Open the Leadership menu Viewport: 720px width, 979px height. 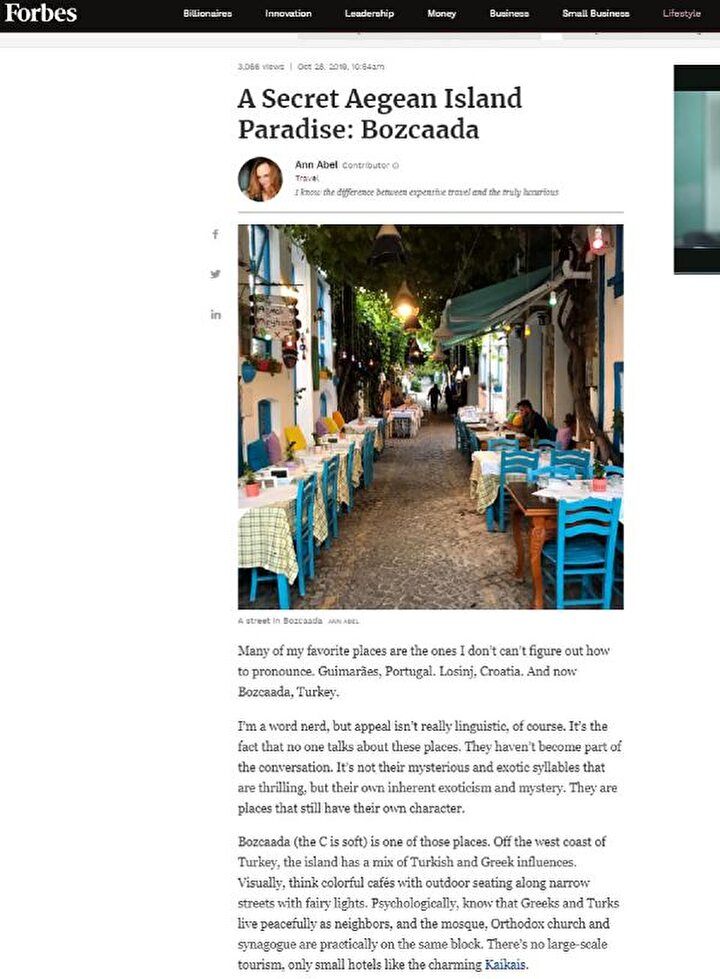369,13
